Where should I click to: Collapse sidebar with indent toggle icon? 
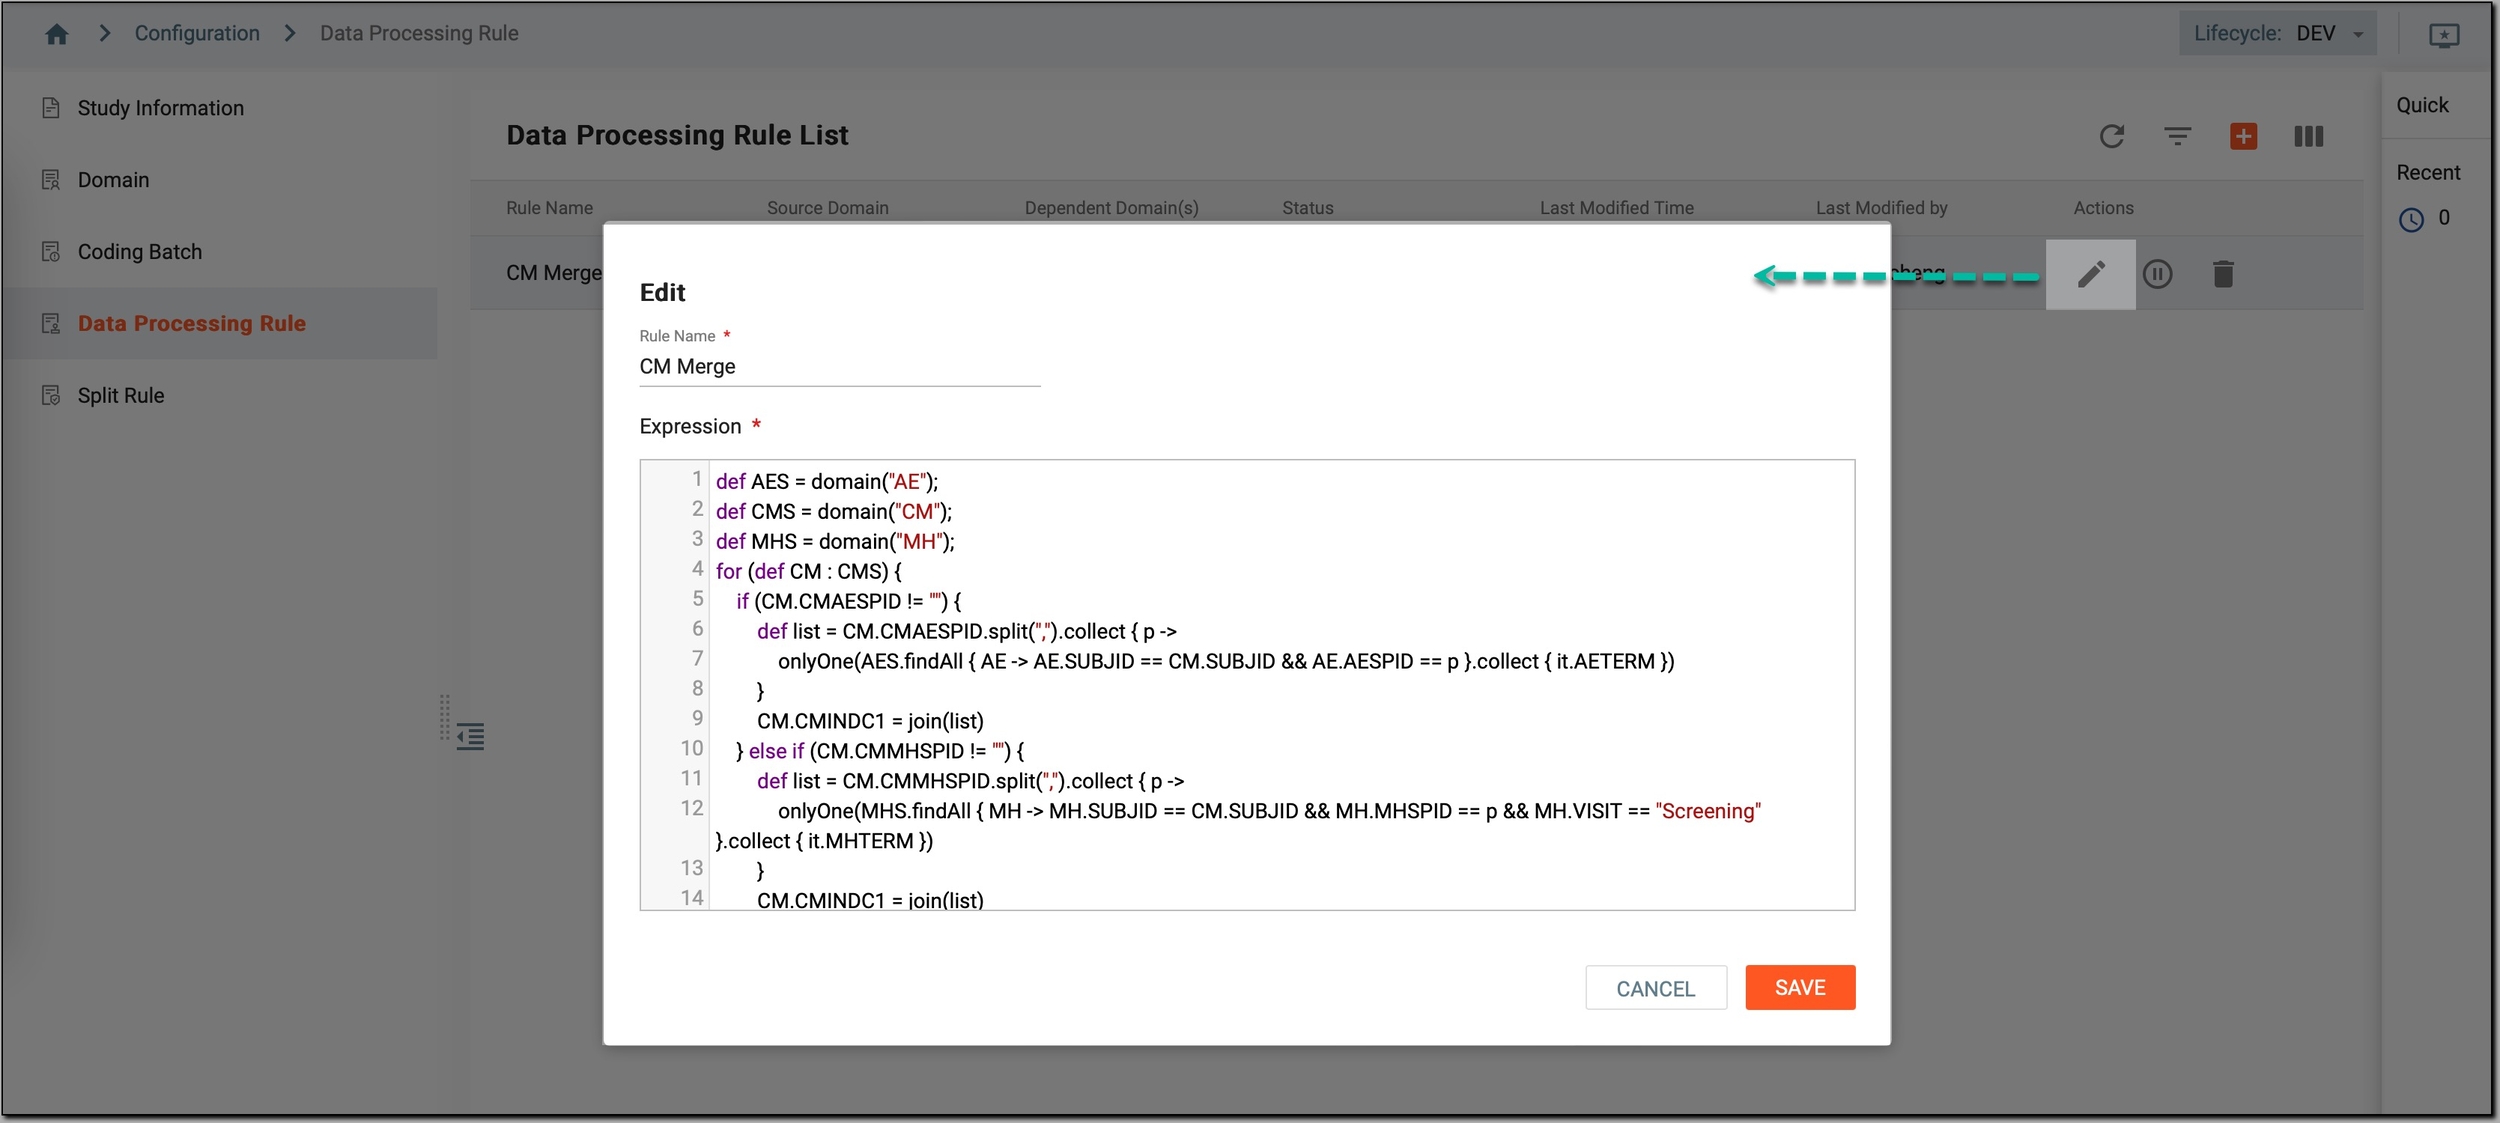tap(470, 737)
